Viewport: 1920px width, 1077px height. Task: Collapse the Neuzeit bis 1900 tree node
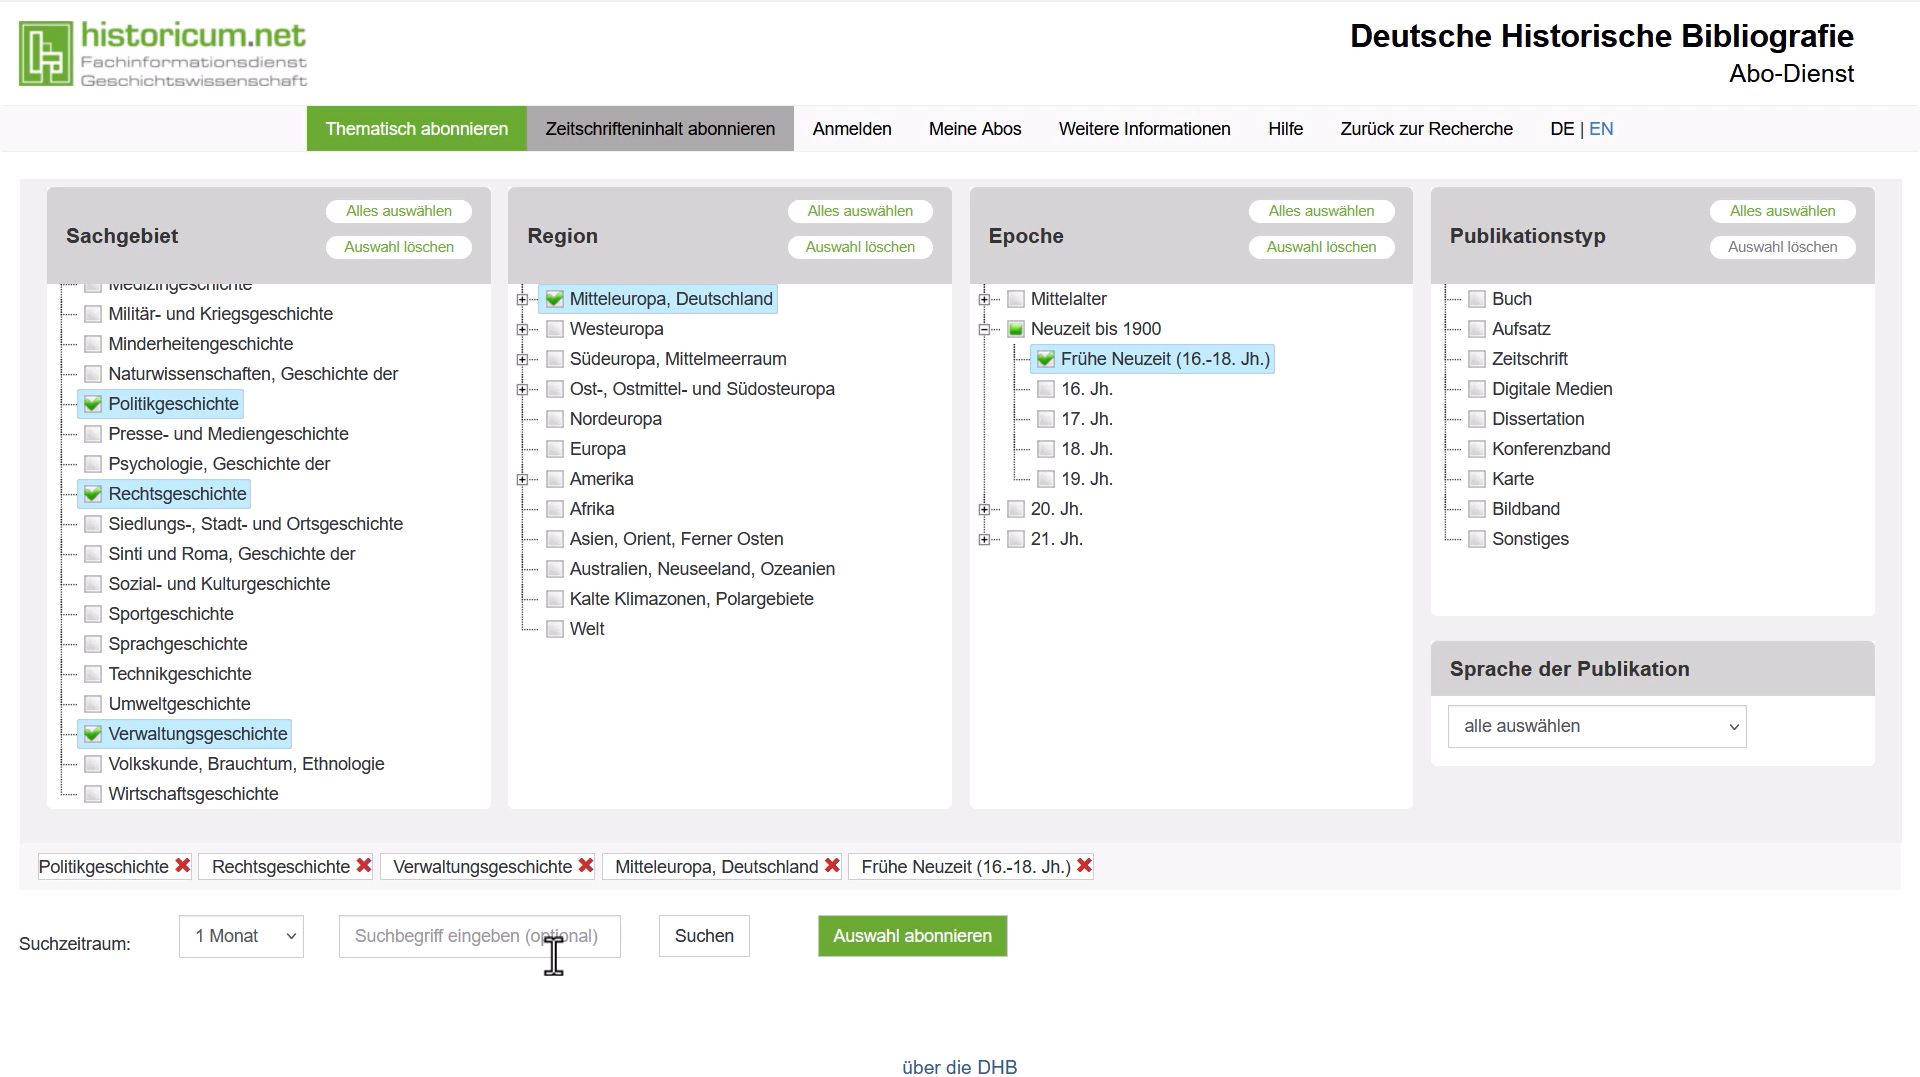984,329
